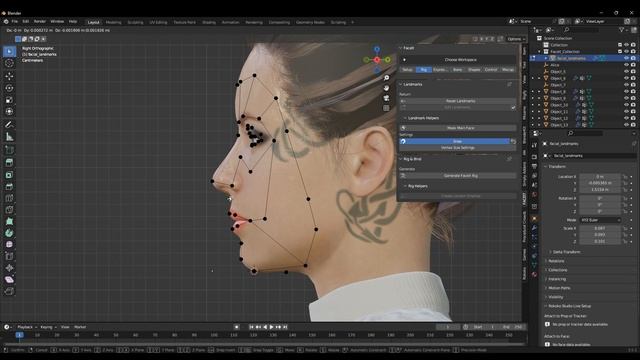640x360 pixels.
Task: Toggle exclude checkbox for Collection
Action: [620, 45]
